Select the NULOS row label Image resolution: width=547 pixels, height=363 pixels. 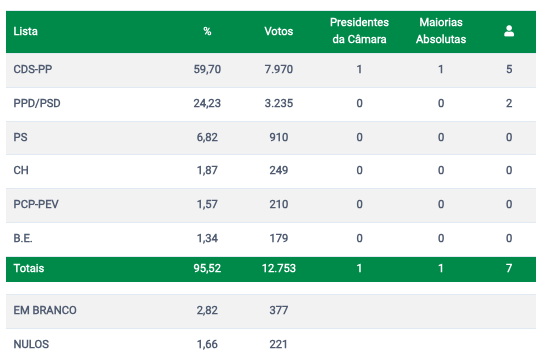tap(31, 345)
